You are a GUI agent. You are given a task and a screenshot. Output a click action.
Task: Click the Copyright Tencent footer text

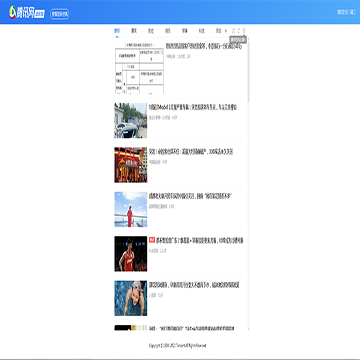177,346
